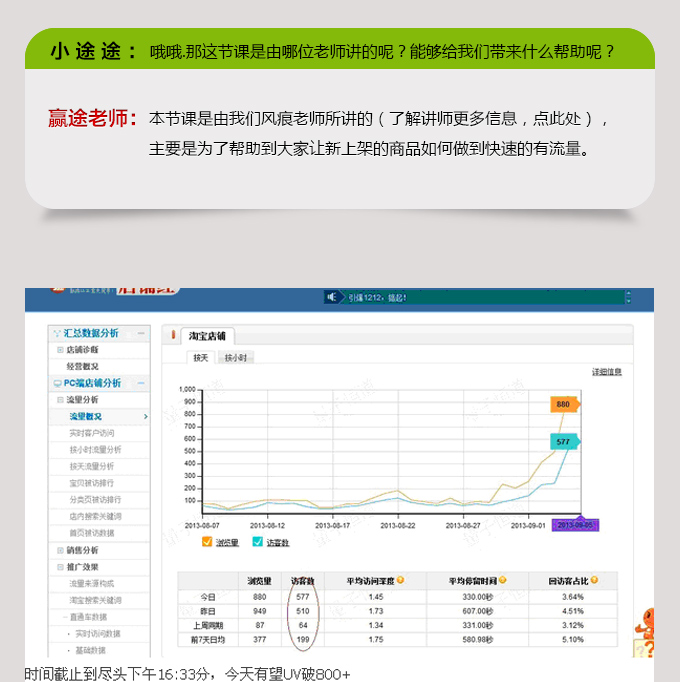Viewport: 680px width, 682px height.
Task: Click the purple 2013-09-05 date marker
Action: point(575,525)
